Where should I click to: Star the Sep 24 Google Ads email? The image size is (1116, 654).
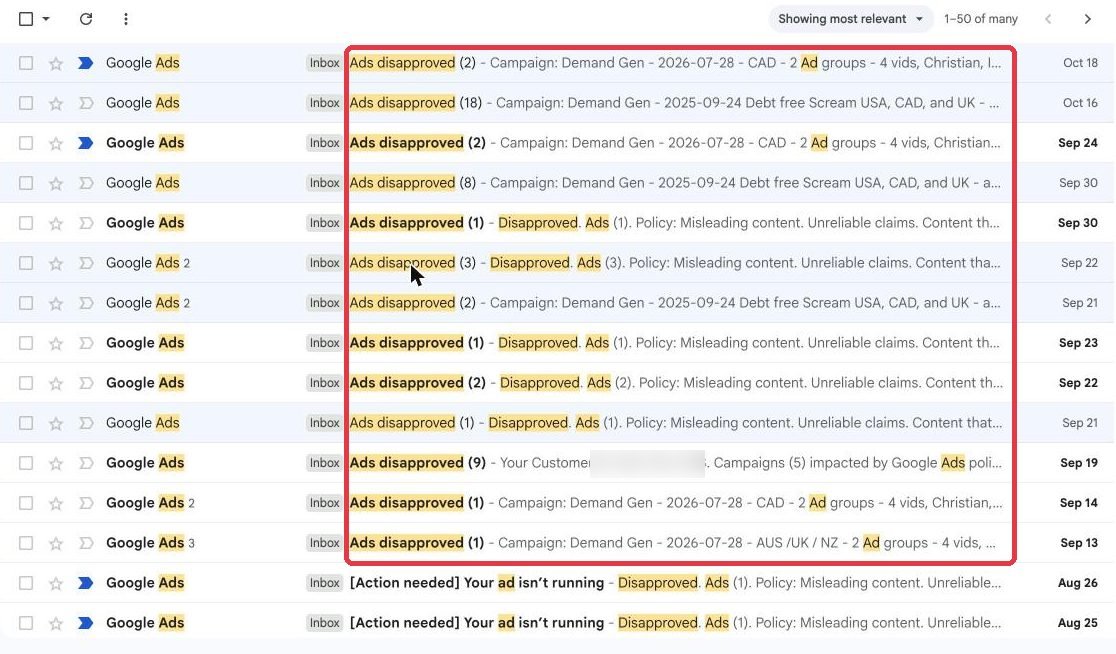pos(56,143)
